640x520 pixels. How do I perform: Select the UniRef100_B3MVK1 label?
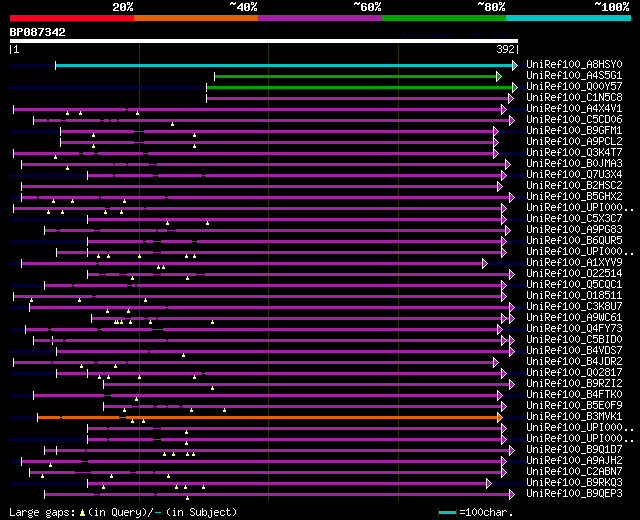pos(574,417)
